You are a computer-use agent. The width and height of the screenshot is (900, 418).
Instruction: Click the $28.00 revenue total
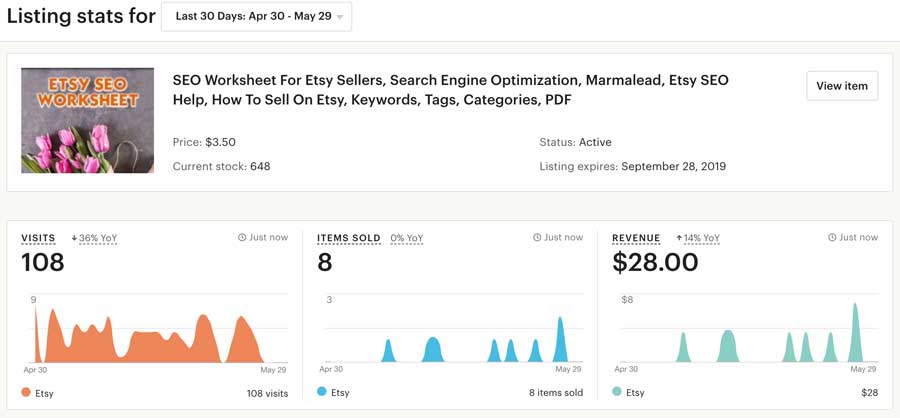(655, 262)
